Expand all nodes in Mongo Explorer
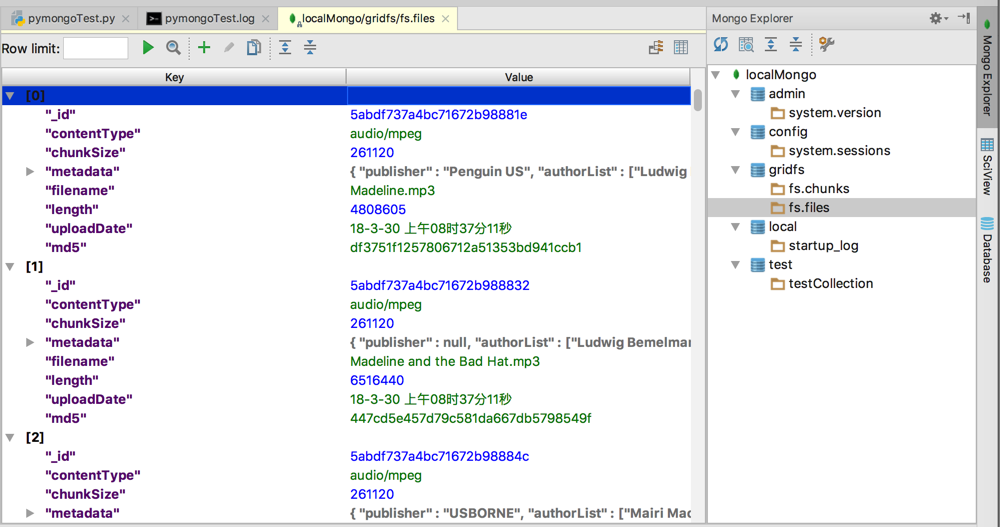Image resolution: width=1000 pixels, height=527 pixels. (771, 45)
